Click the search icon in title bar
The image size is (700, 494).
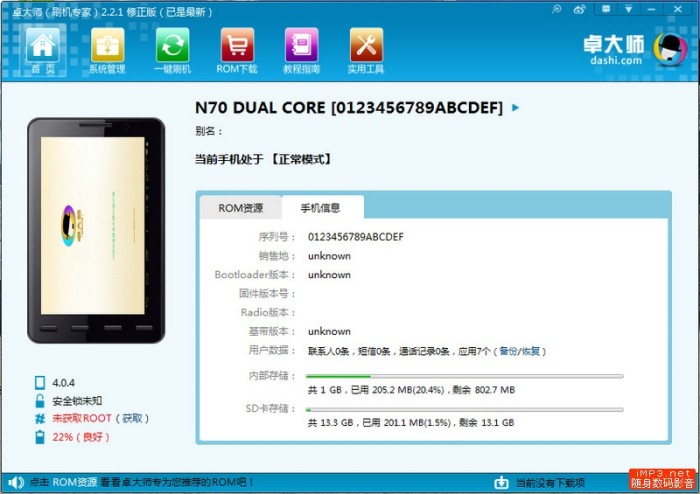tap(557, 9)
